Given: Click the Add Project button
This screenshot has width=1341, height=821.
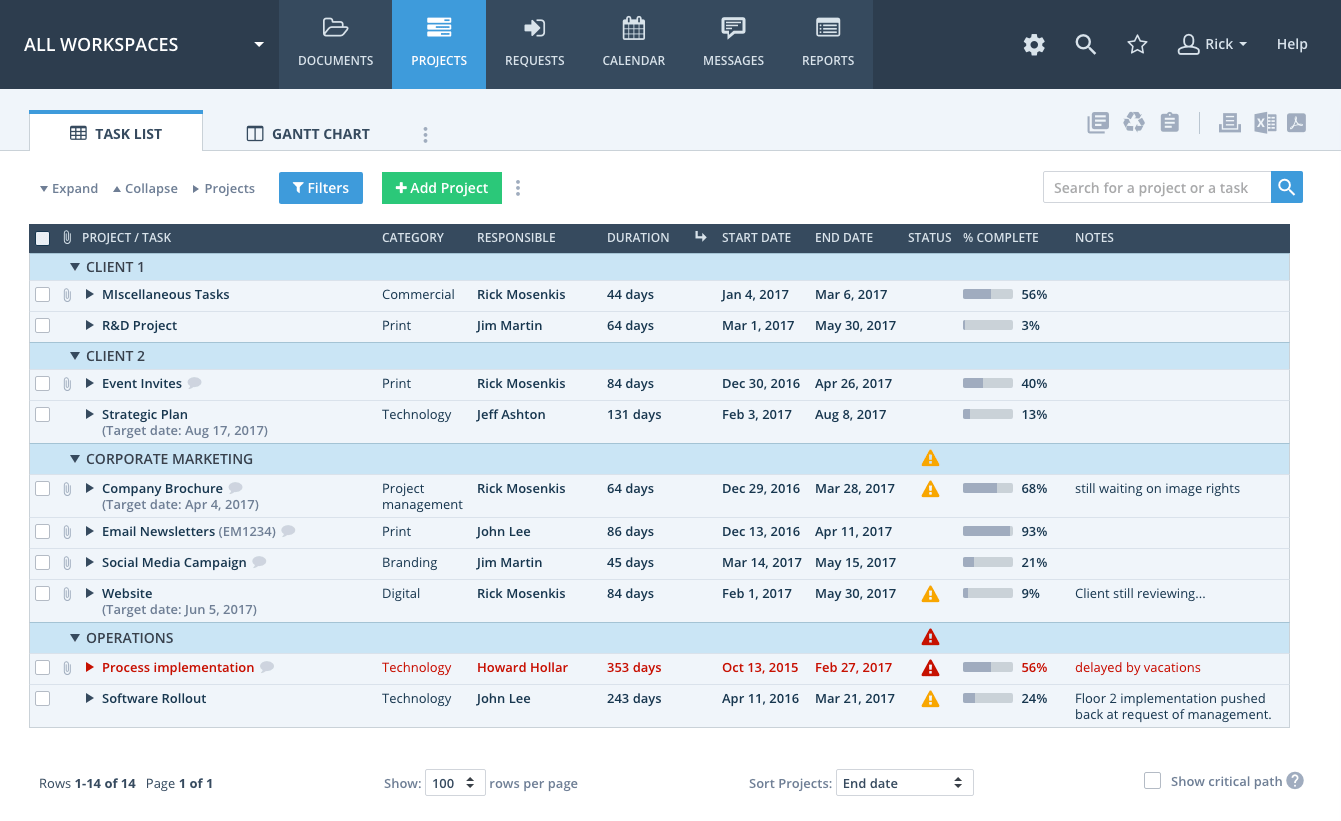Looking at the screenshot, I should (x=441, y=188).
